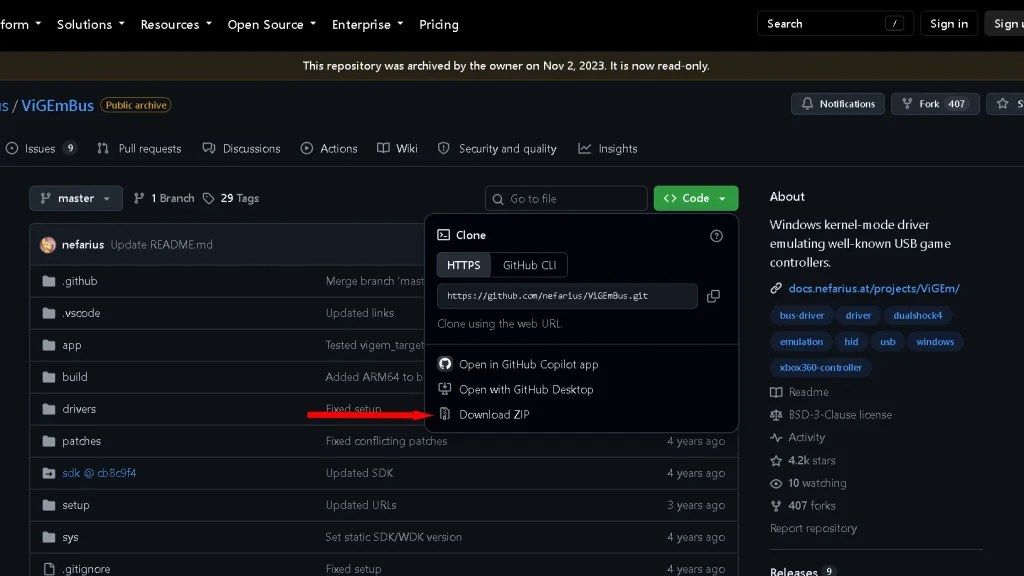The image size is (1024, 576).
Task: Click the Pricing link
Action: point(439,24)
